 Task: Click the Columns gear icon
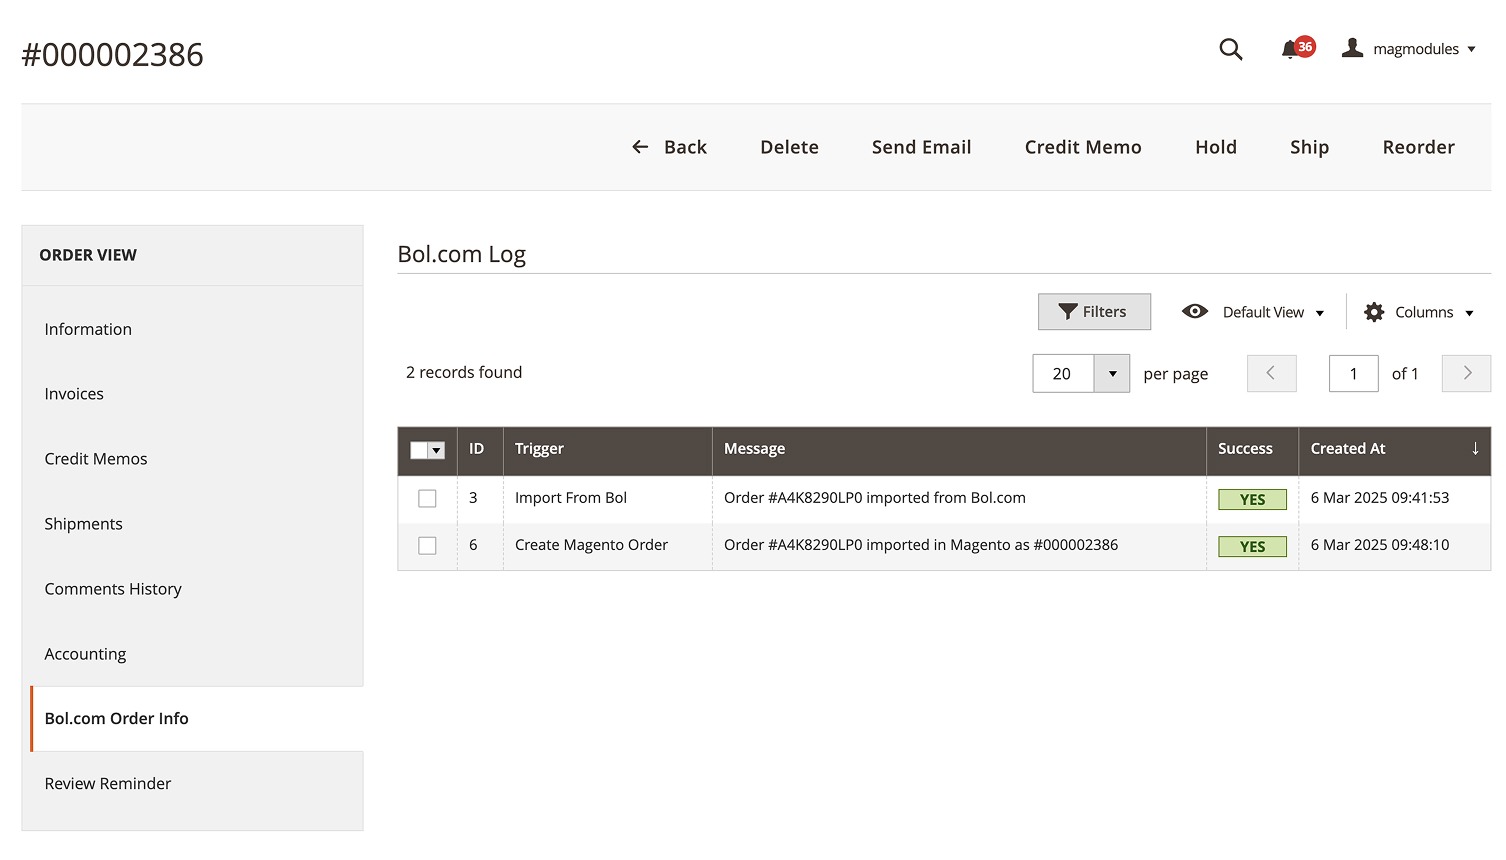click(1374, 312)
